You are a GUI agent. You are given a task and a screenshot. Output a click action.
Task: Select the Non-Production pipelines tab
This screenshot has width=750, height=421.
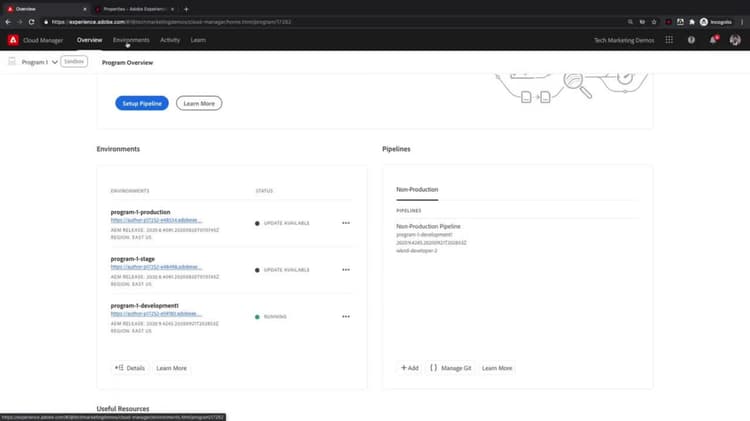(417, 190)
